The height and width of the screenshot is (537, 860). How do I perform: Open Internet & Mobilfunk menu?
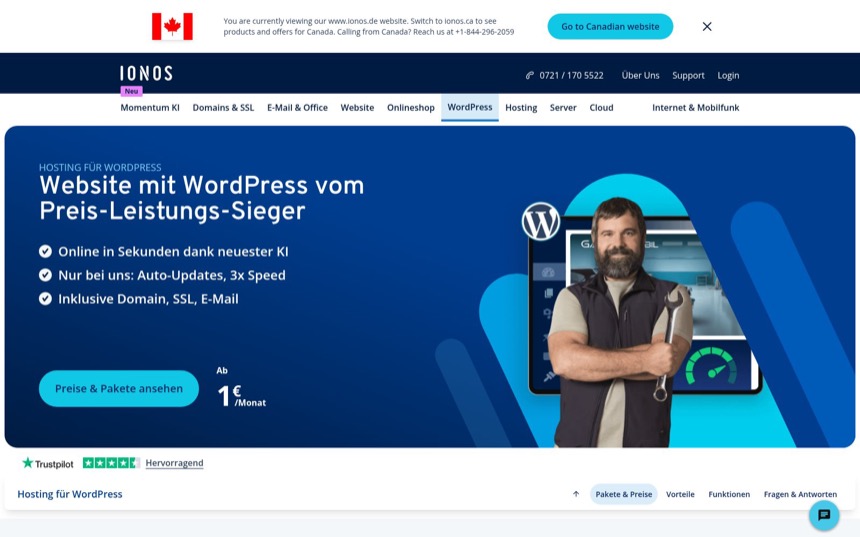[695, 108]
